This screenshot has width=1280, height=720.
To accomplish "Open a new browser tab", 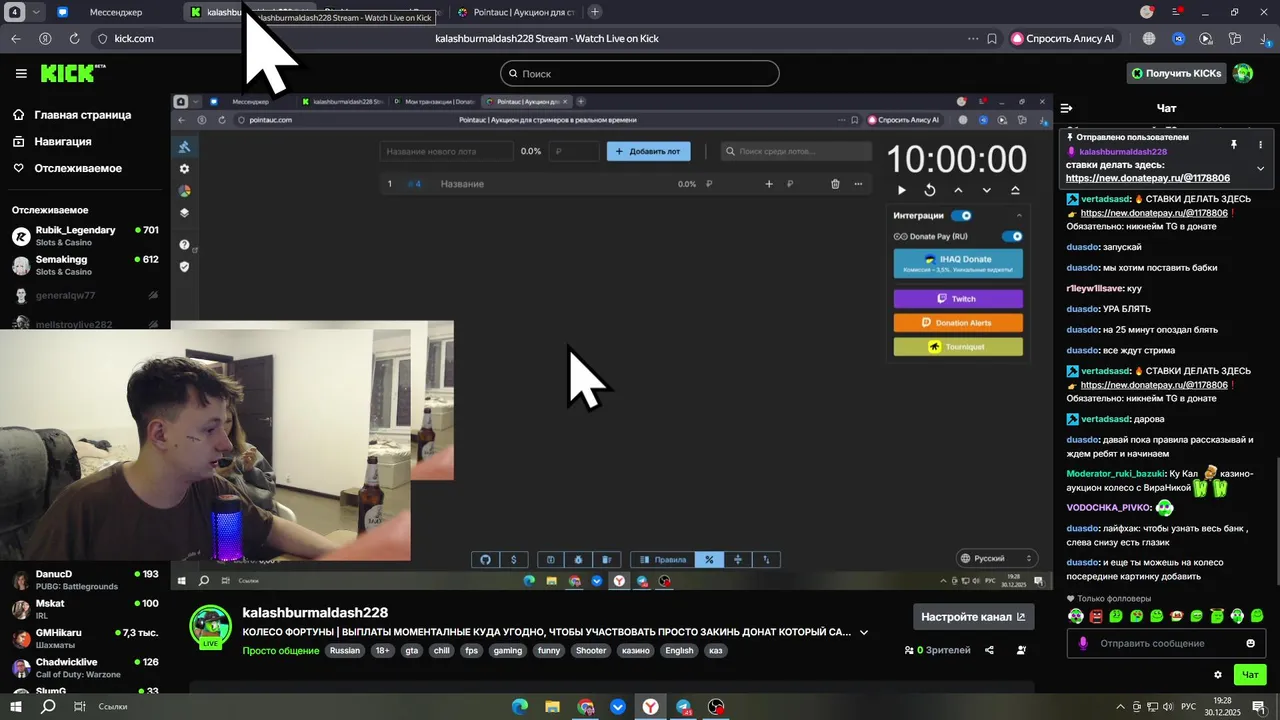I will coord(595,12).
